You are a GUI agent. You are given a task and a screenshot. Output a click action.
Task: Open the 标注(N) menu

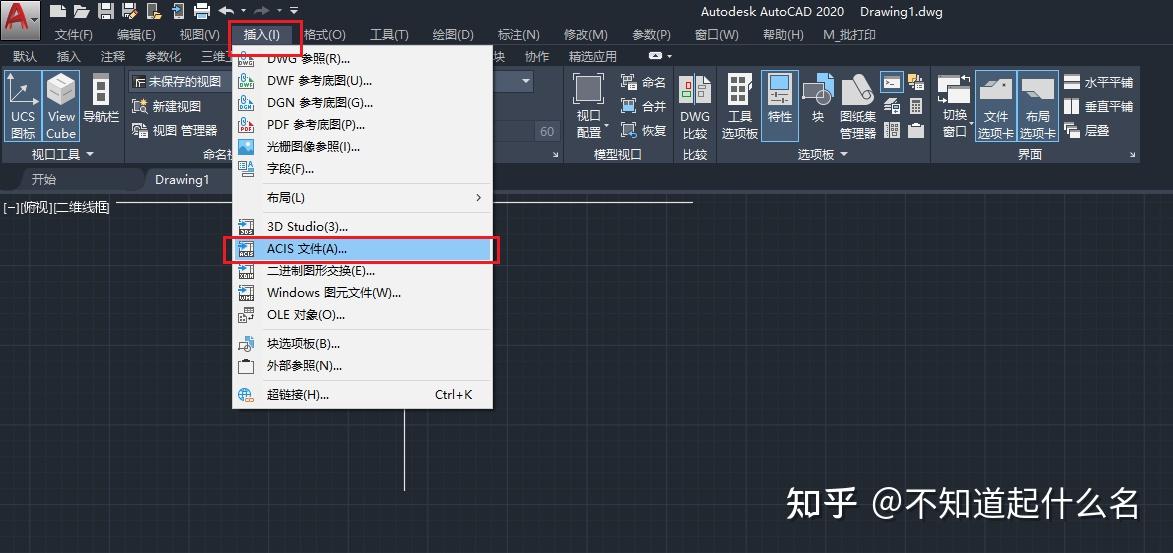click(x=518, y=34)
